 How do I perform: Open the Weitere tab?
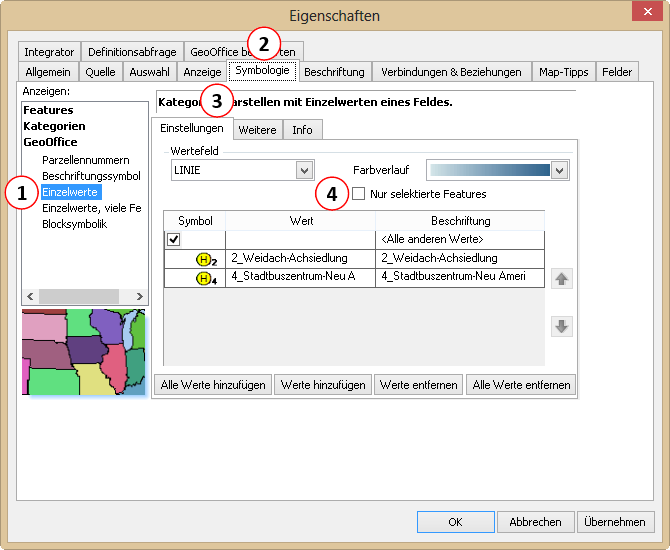tap(257, 130)
